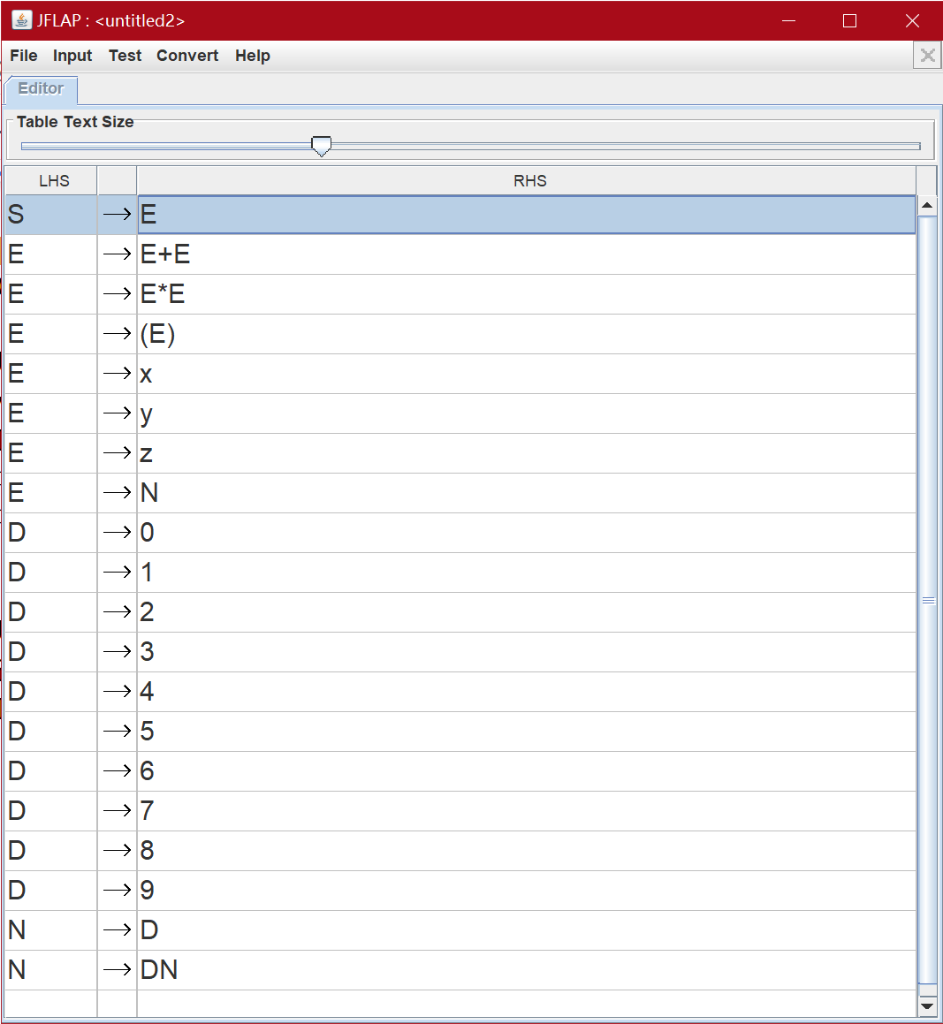Select the RHS cell containing digit 1
The height and width of the screenshot is (1024, 943).
click(x=526, y=573)
